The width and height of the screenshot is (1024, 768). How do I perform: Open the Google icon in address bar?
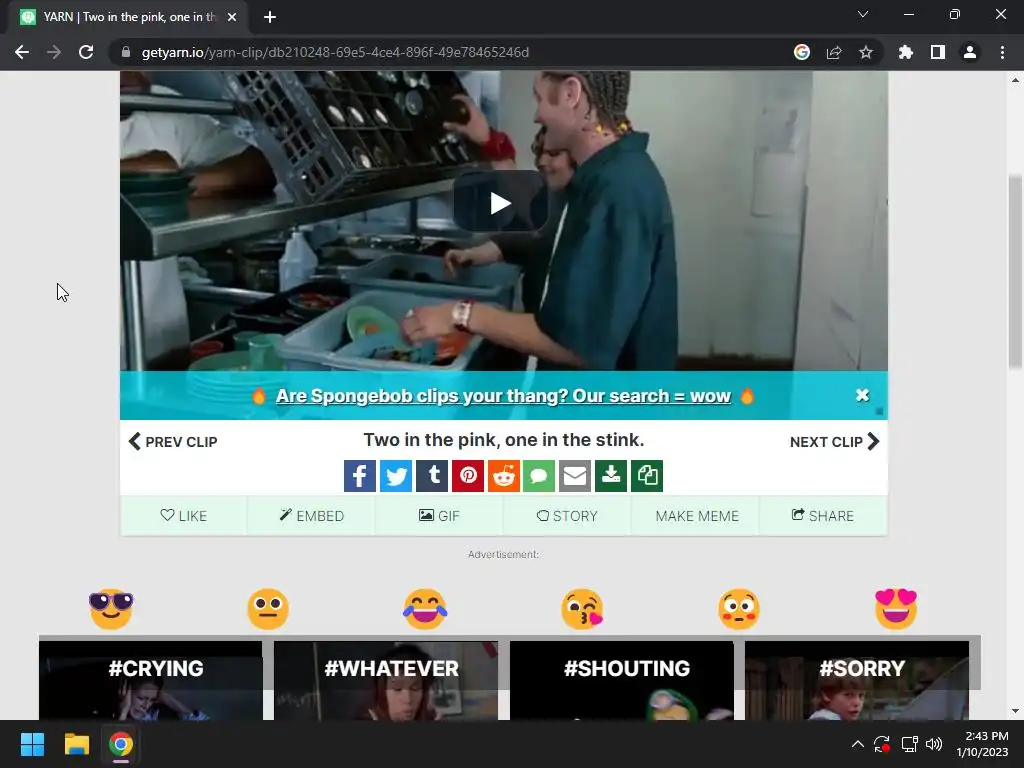click(x=802, y=52)
